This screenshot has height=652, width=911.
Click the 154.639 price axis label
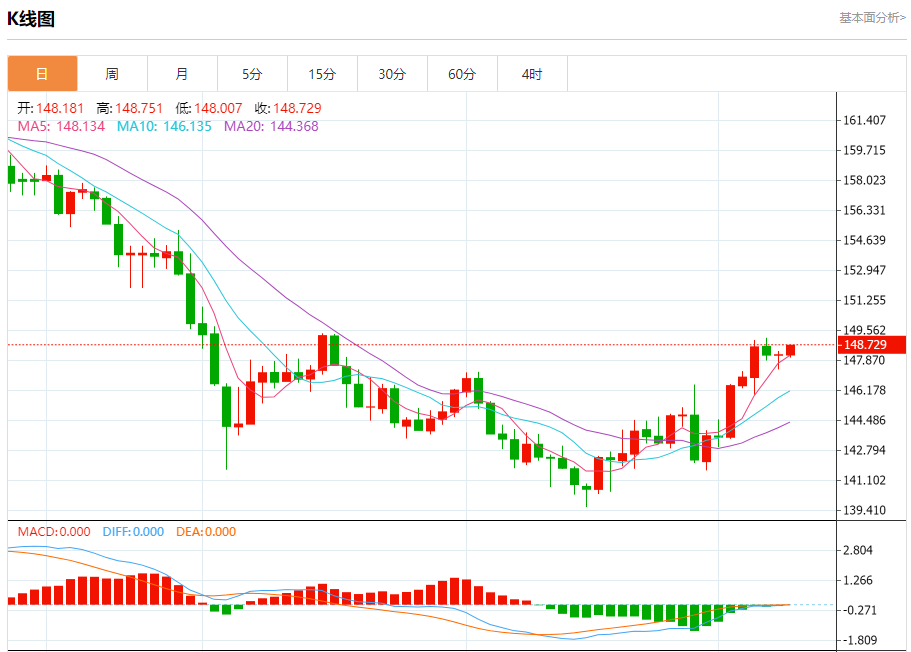tap(865, 240)
